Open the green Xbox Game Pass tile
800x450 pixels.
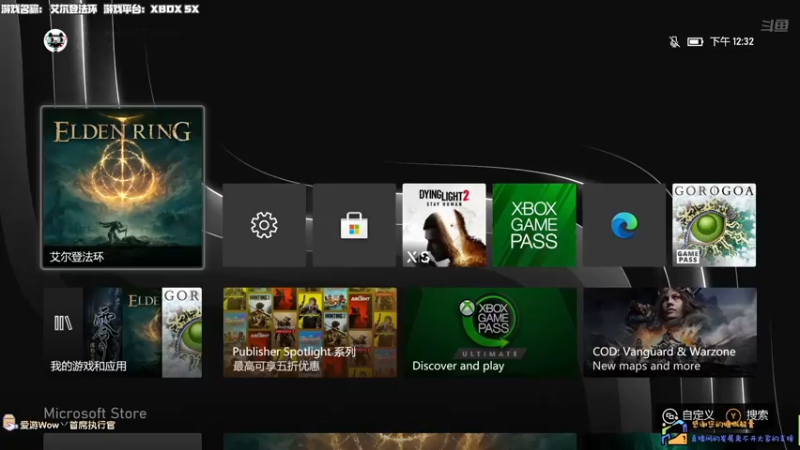pyautogui.click(x=534, y=225)
